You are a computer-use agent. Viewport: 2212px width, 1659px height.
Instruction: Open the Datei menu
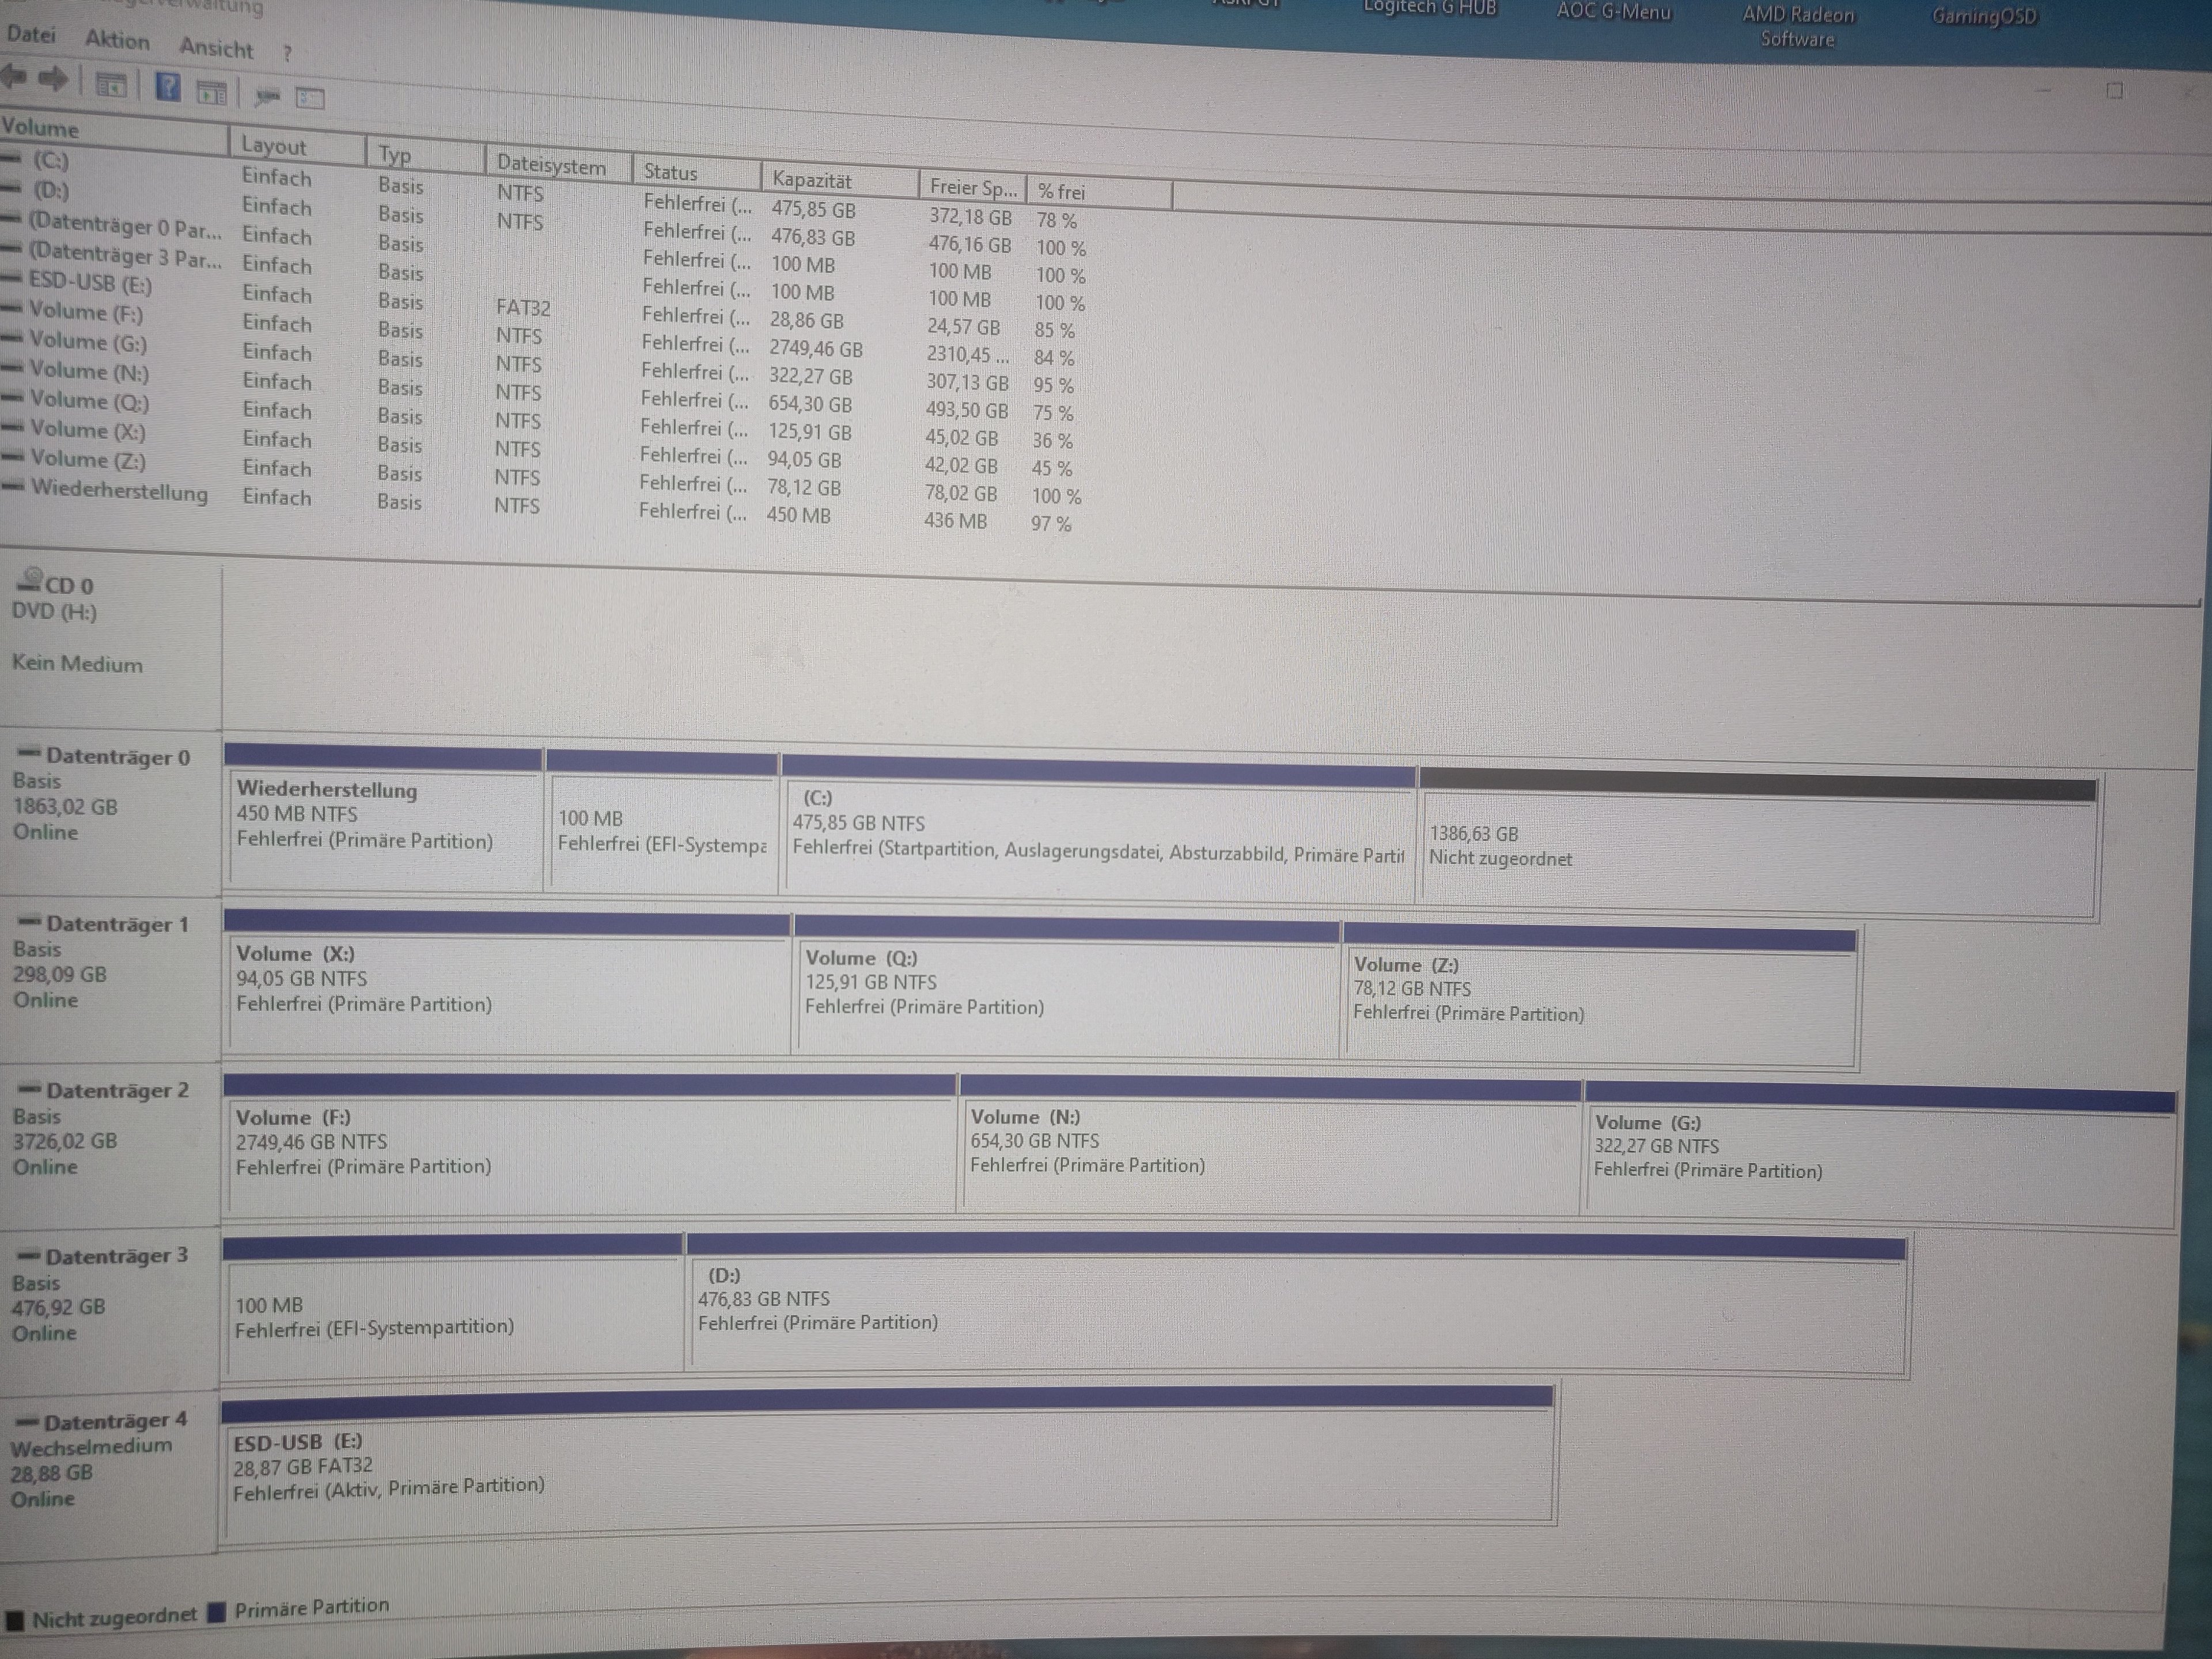point(31,34)
